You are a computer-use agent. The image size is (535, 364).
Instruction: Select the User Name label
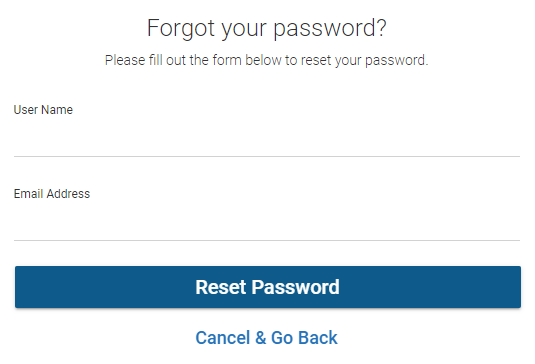point(43,110)
